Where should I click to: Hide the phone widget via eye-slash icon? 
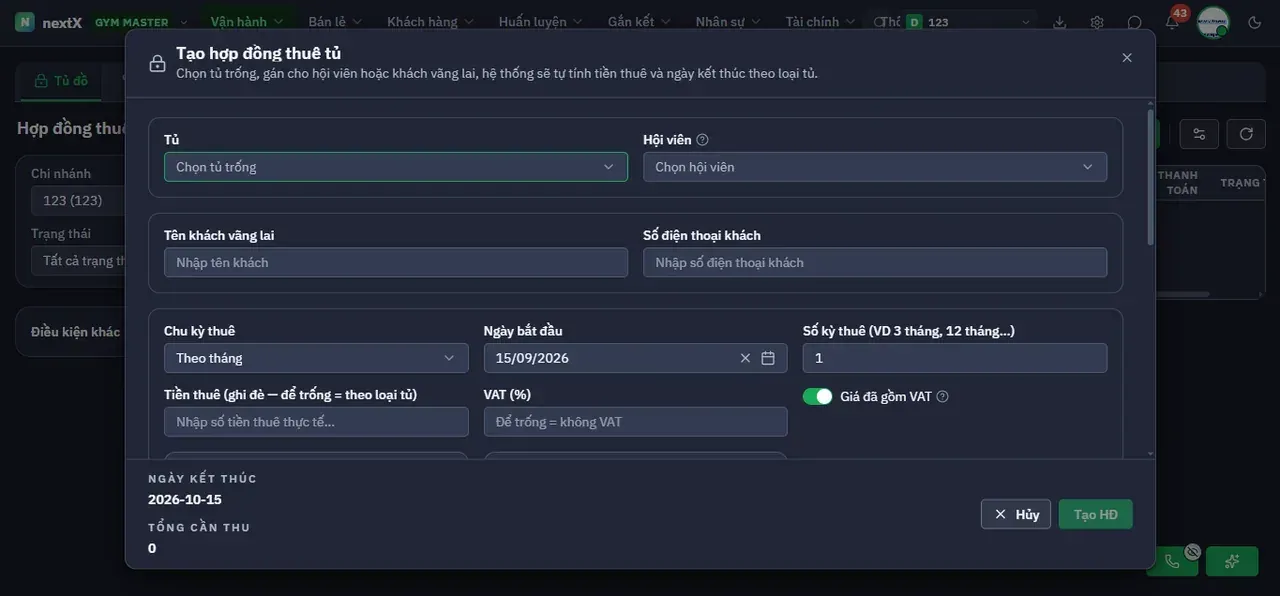pos(1192,551)
